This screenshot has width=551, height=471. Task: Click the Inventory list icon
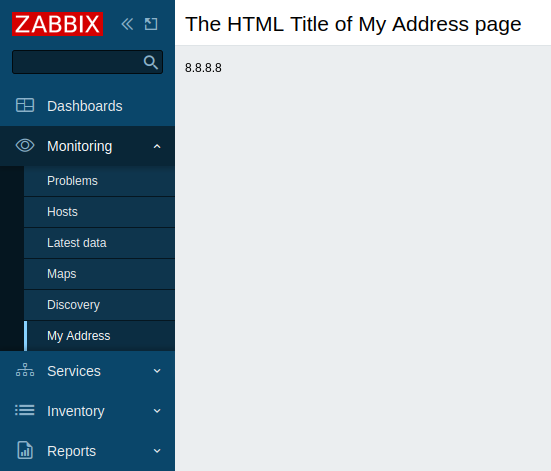[25, 410]
